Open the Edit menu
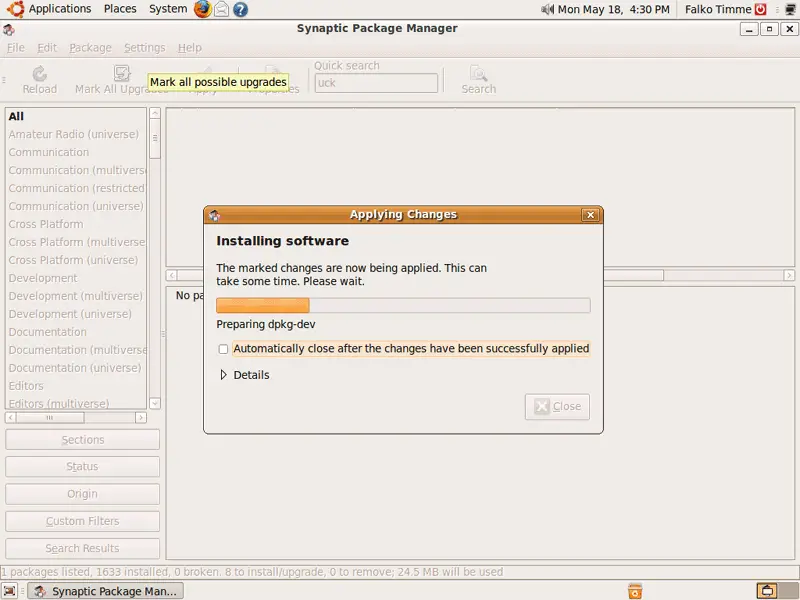 pyautogui.click(x=47, y=48)
